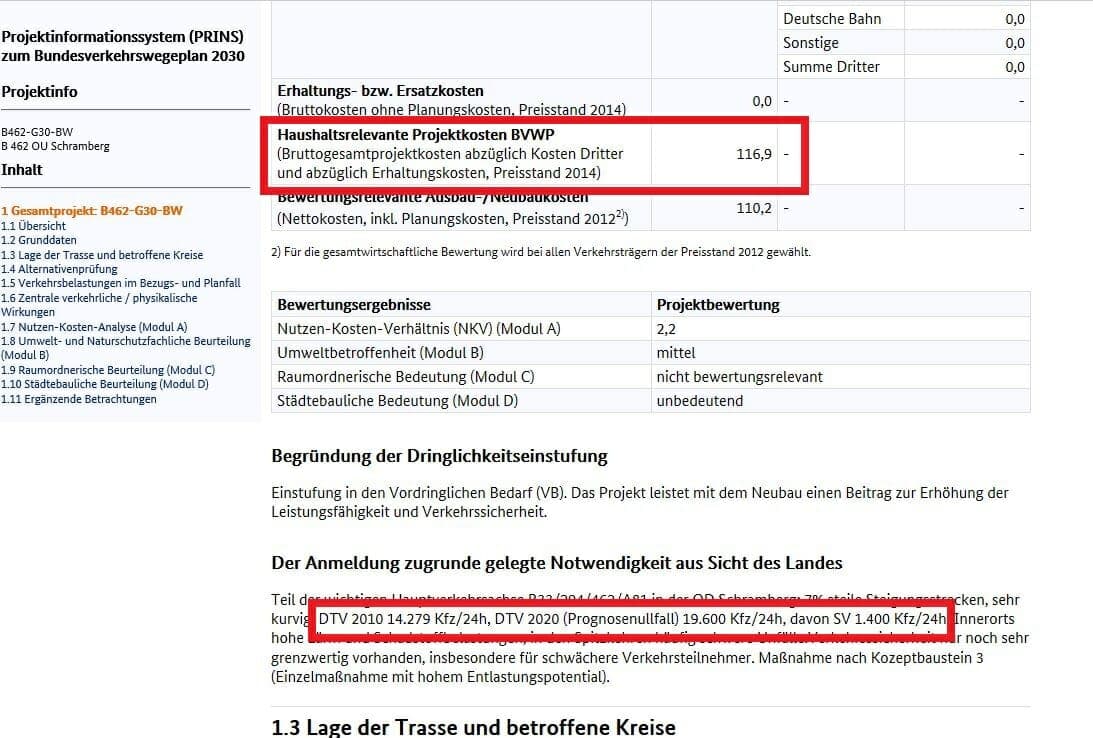Open 1.9 Raumordnerische Beurteilung (Modul C)

[108, 370]
